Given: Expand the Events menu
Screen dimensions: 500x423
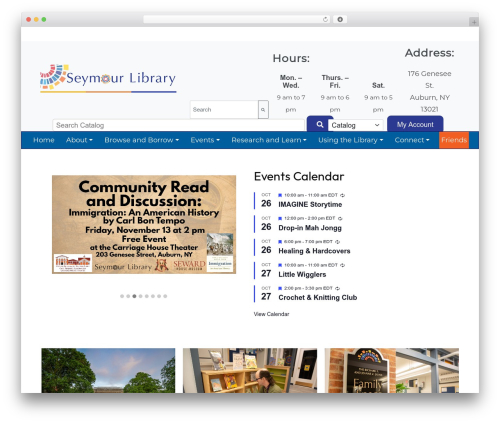Looking at the screenshot, I should tap(205, 140).
